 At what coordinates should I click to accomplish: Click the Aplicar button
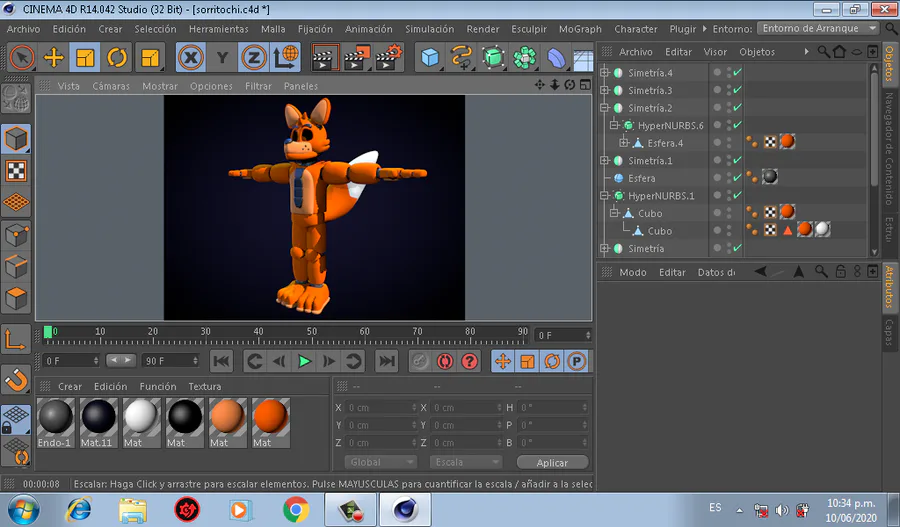pyautogui.click(x=552, y=463)
